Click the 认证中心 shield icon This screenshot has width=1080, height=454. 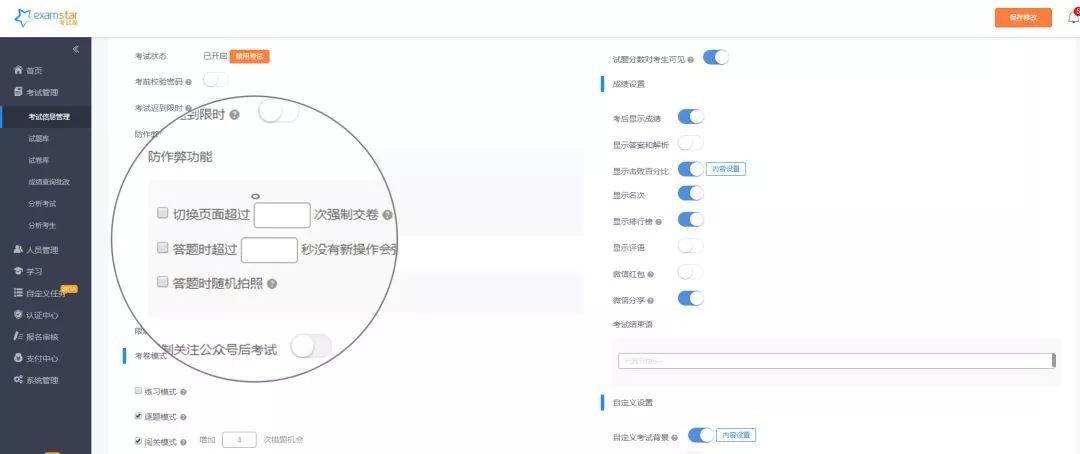(19, 315)
